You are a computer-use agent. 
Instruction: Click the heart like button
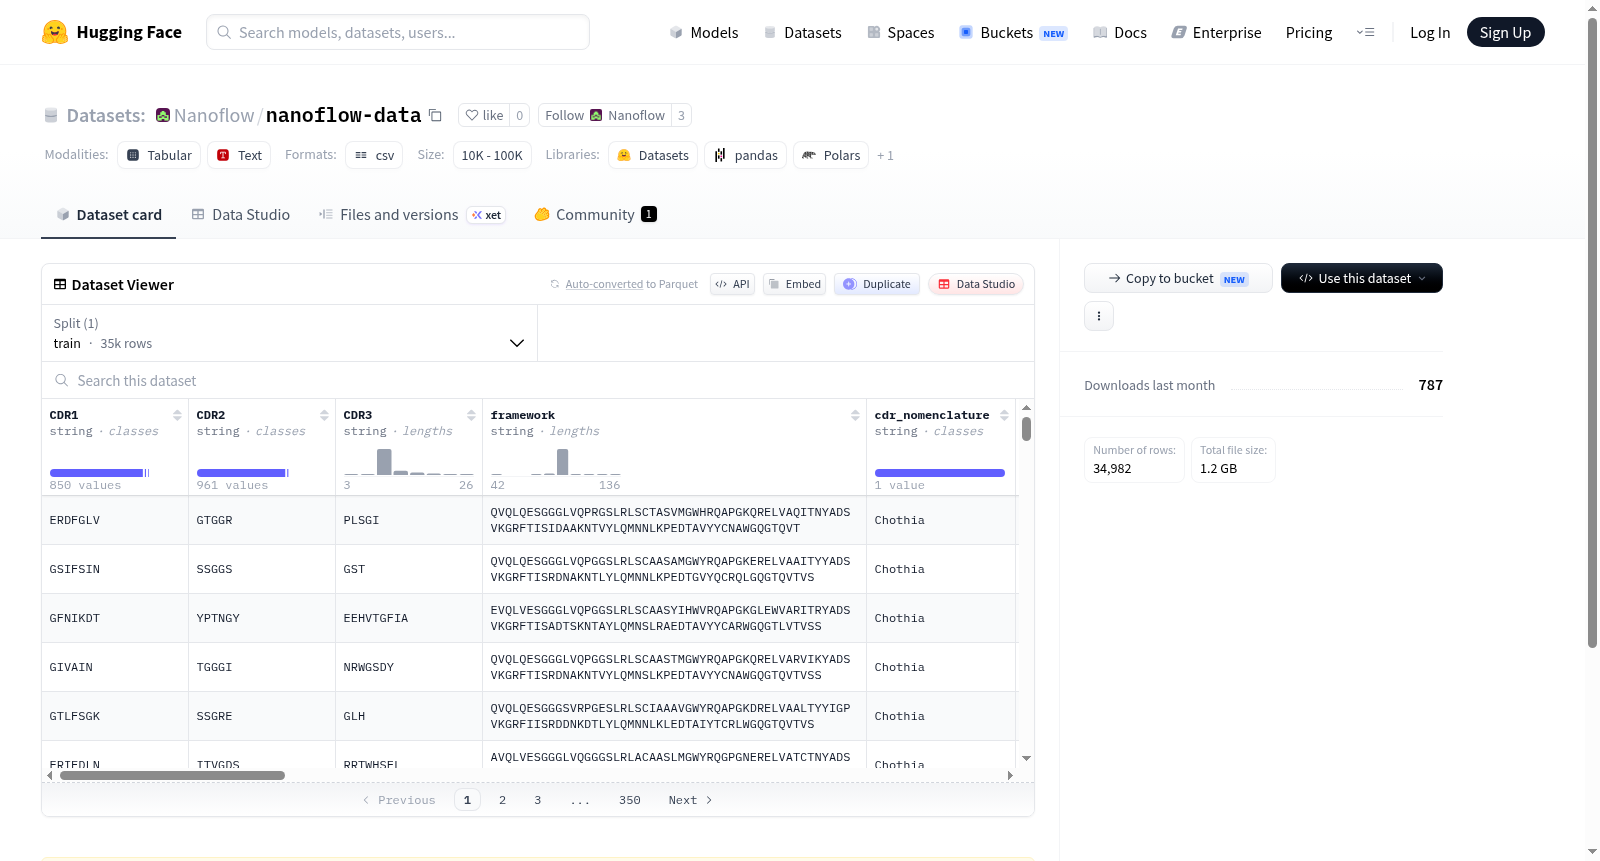click(x=484, y=115)
